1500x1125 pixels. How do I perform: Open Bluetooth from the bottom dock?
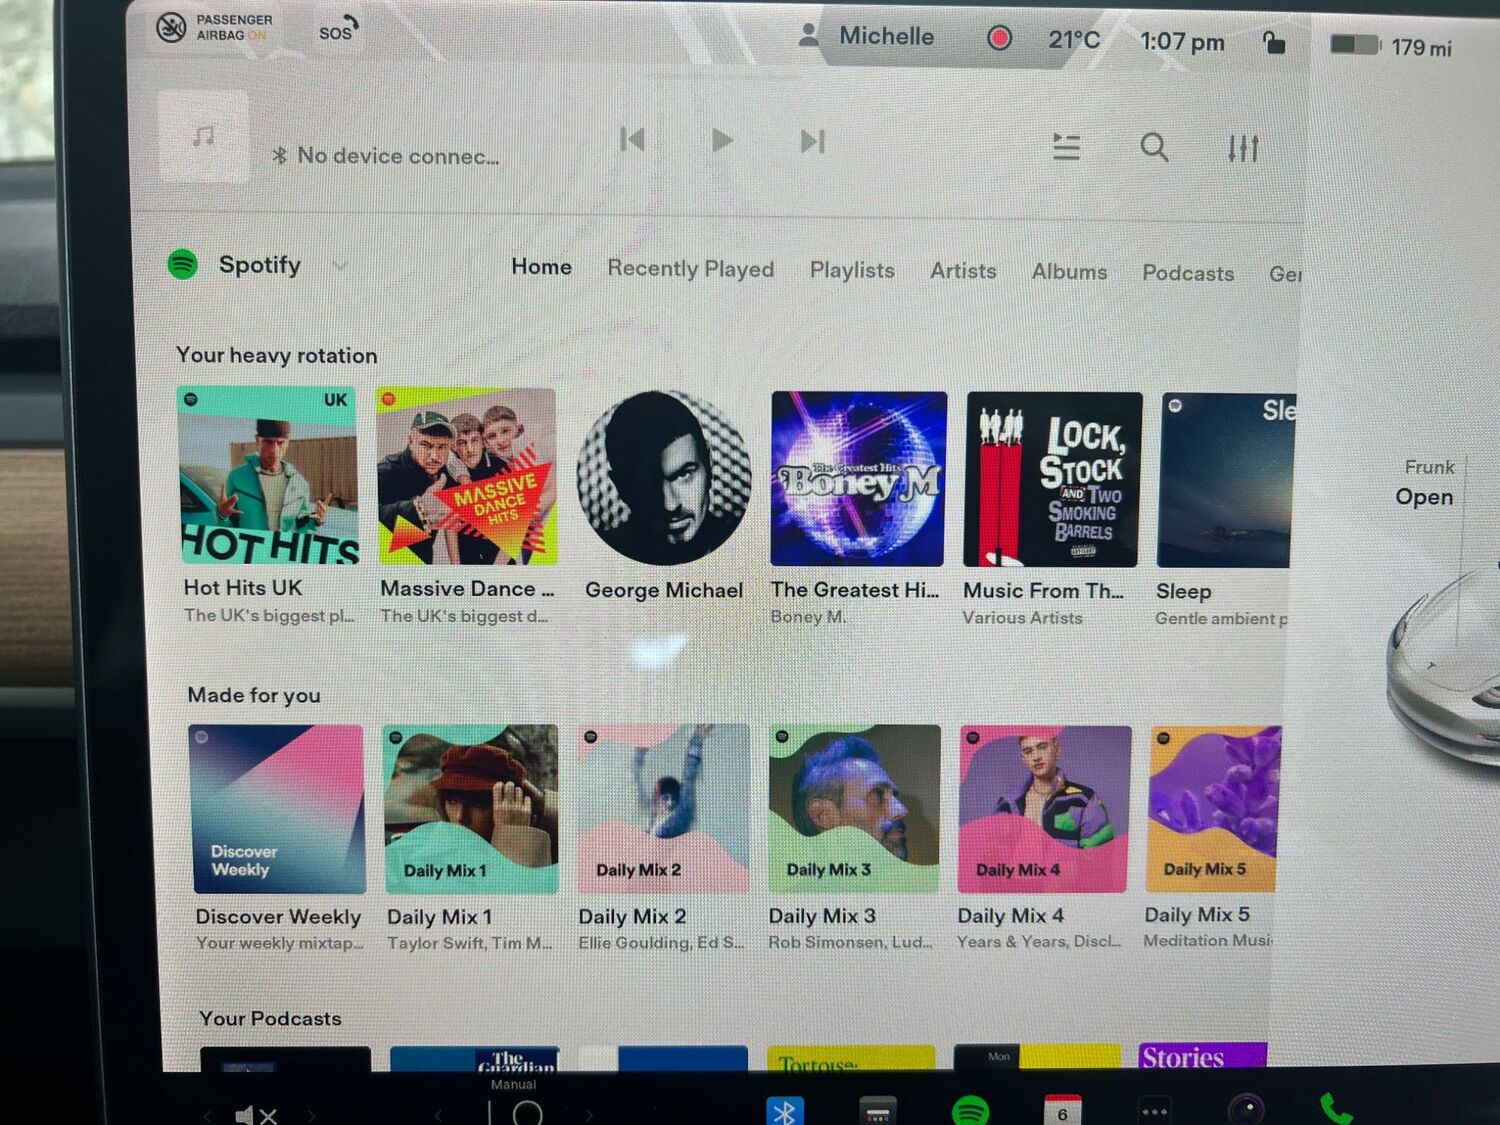(x=785, y=1111)
